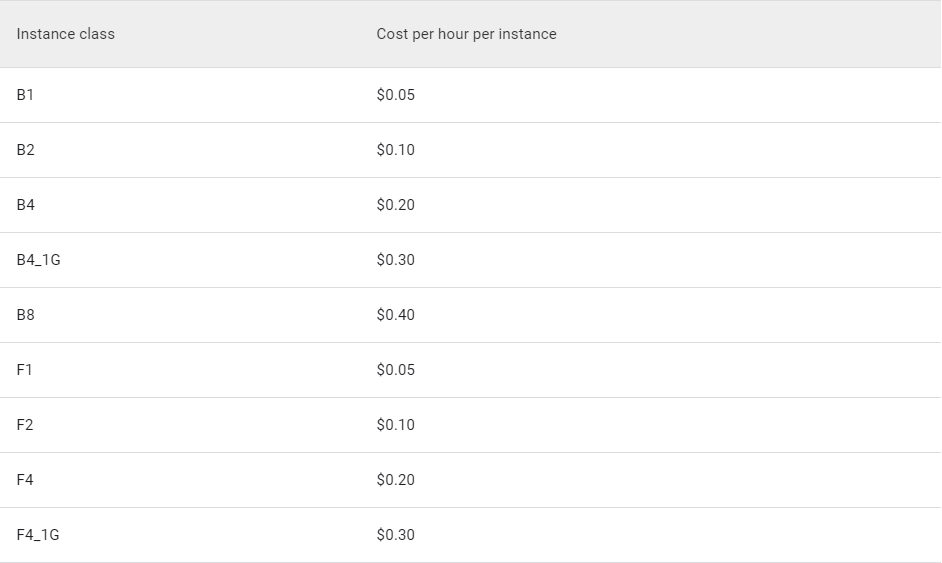This screenshot has width=942, height=563.
Task: Select the F1 instance class cell
Action: (24, 370)
